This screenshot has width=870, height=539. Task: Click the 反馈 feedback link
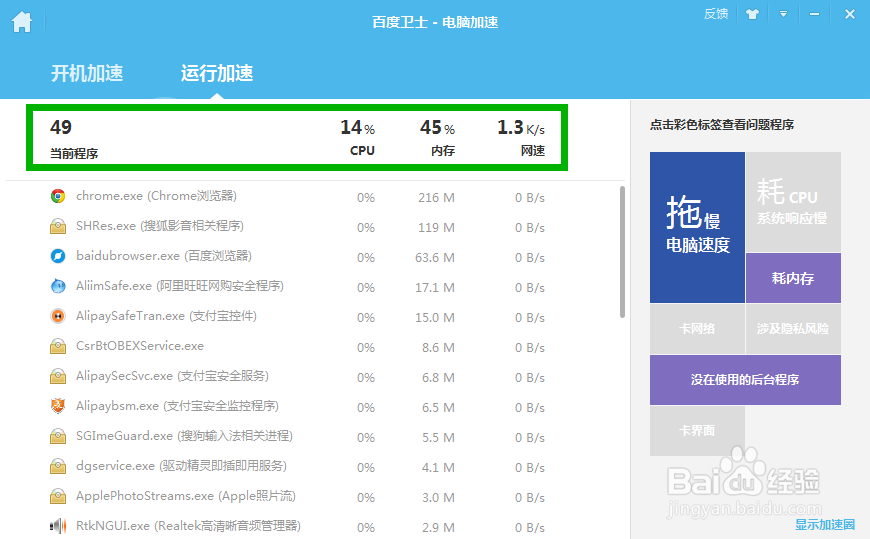(716, 14)
